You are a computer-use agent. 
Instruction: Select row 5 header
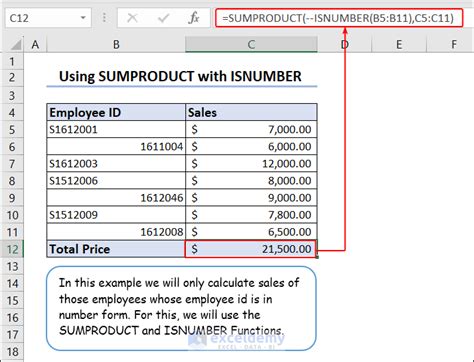(x=12, y=130)
